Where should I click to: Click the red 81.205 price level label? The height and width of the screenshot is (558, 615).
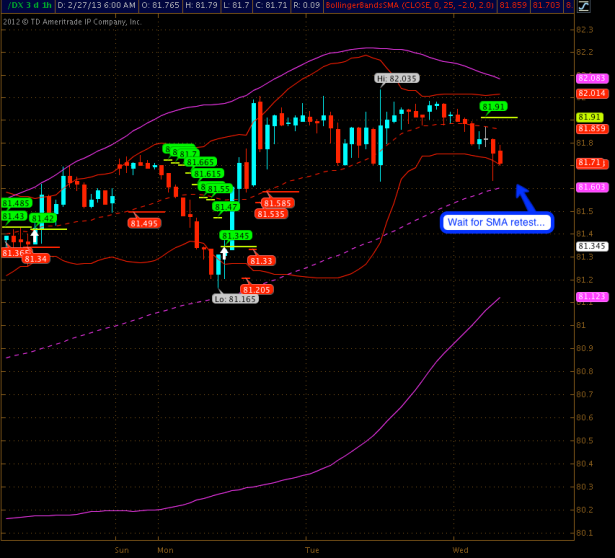[256, 289]
